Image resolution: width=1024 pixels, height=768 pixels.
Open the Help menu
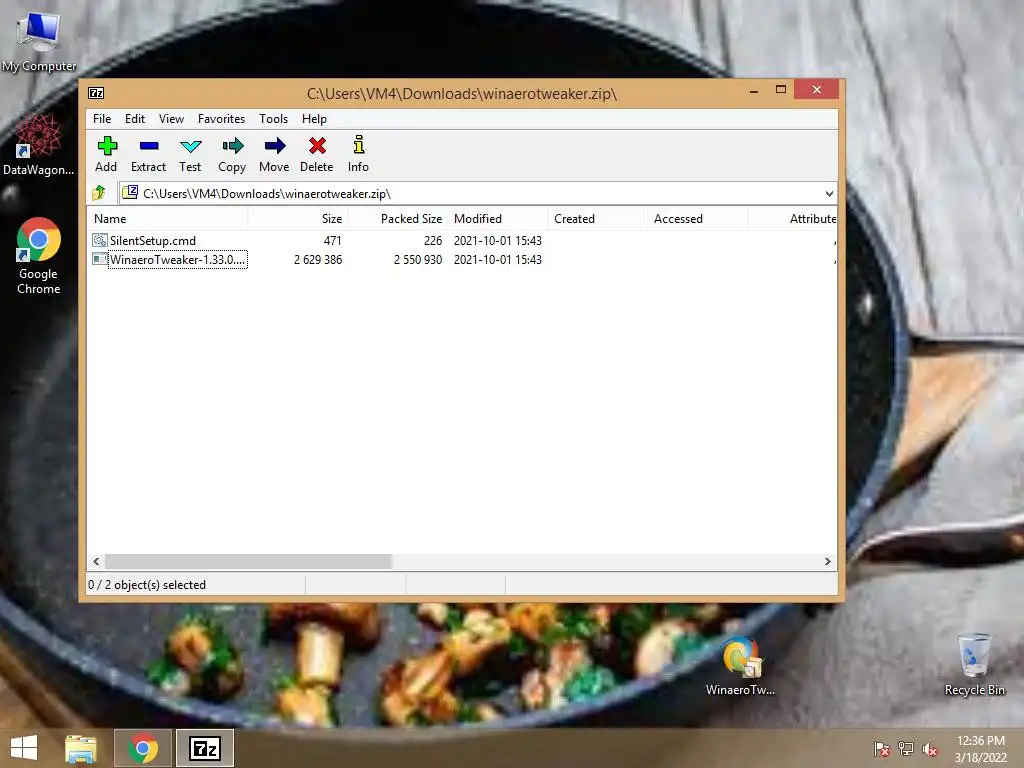314,119
